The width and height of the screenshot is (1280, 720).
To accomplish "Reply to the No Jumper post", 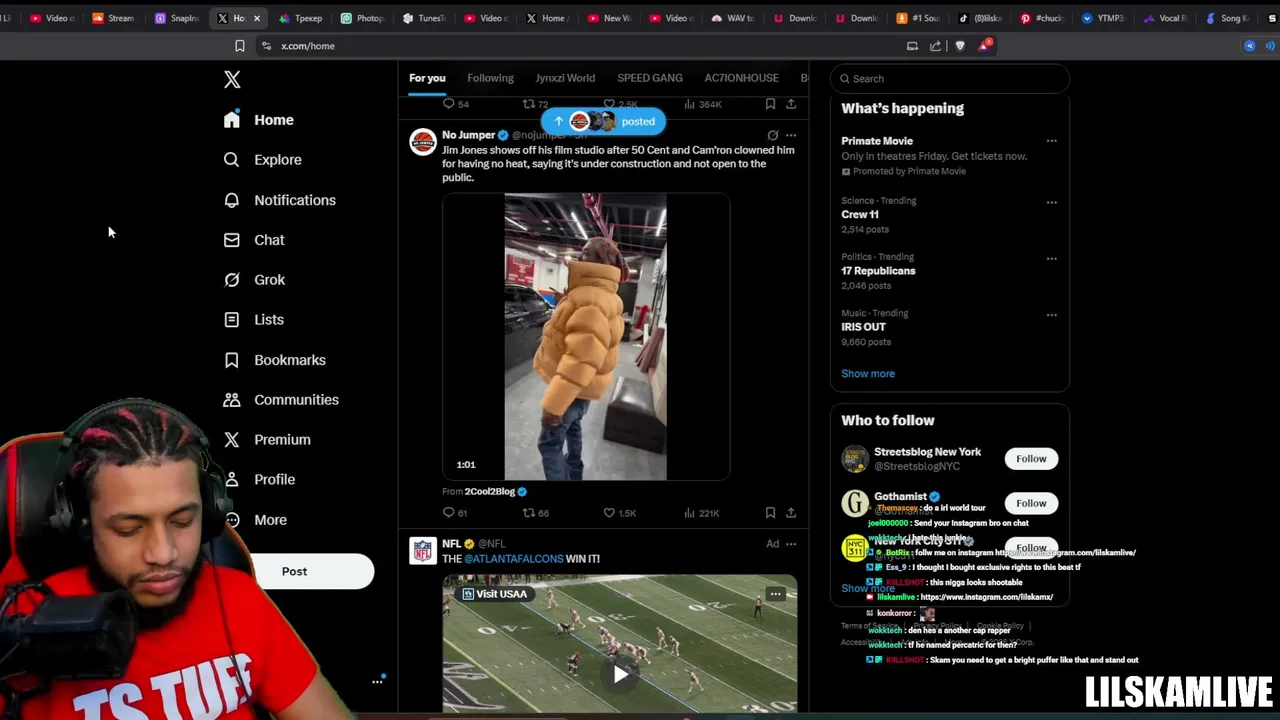I will coord(448,513).
